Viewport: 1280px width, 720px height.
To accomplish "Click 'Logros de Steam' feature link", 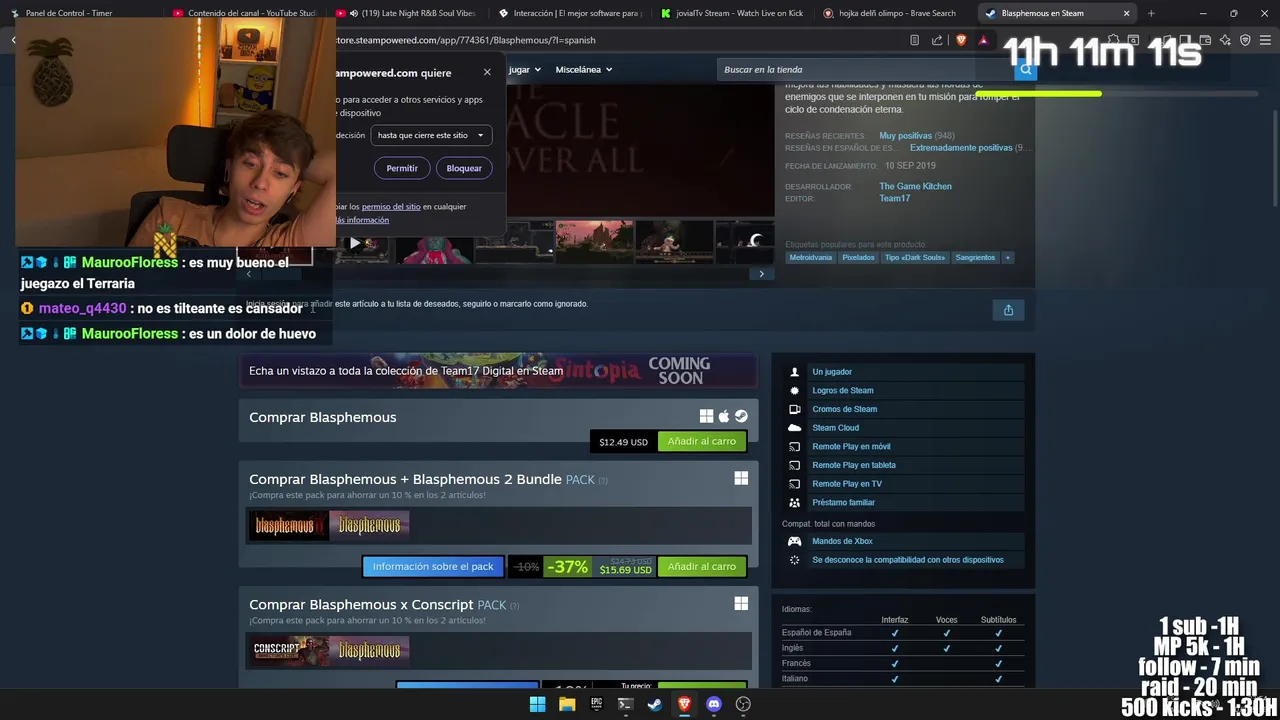I will click(843, 391).
